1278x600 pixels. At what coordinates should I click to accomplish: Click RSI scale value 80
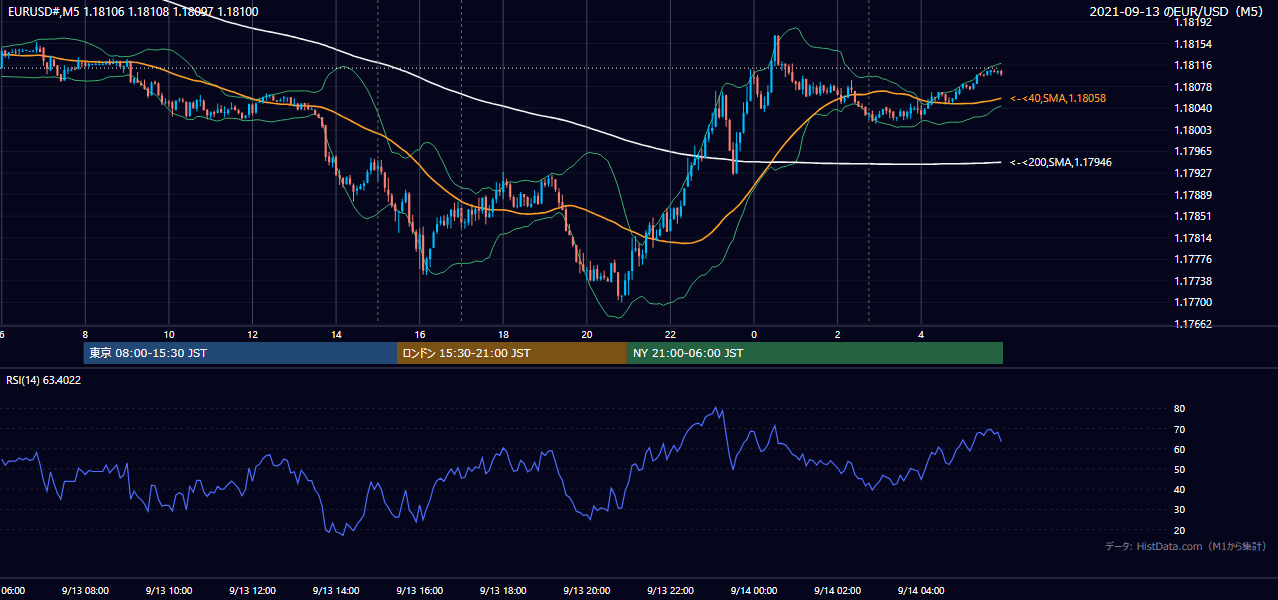tap(1179, 409)
